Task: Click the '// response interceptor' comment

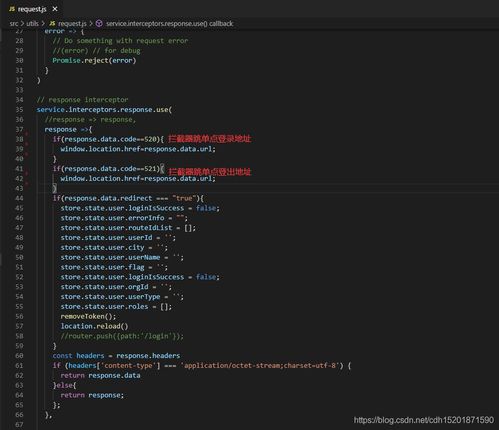Action: pos(82,100)
